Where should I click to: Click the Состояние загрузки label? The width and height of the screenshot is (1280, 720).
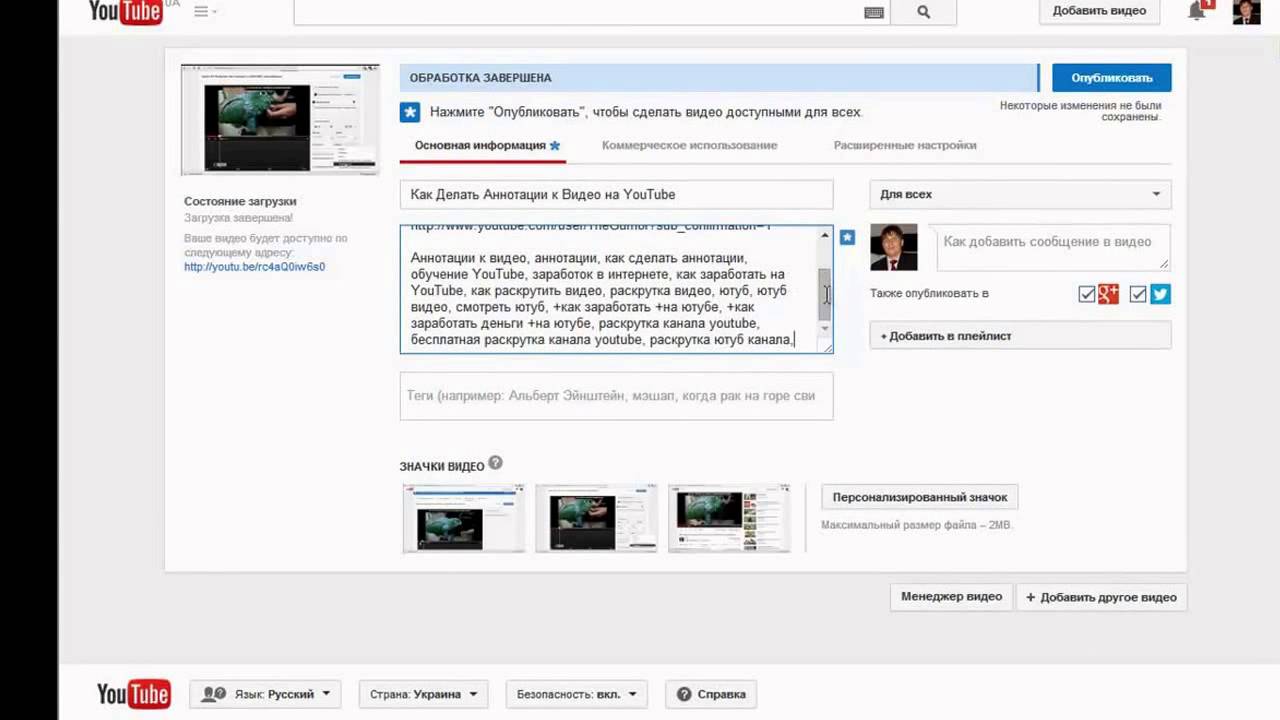240,201
